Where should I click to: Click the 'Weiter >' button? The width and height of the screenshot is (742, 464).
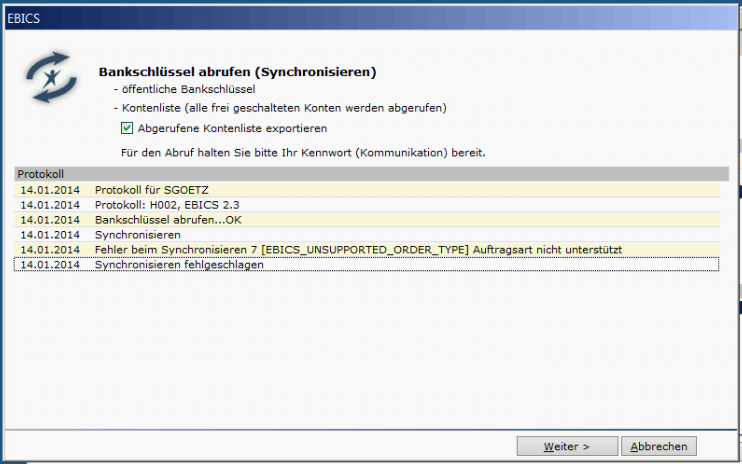(567, 446)
